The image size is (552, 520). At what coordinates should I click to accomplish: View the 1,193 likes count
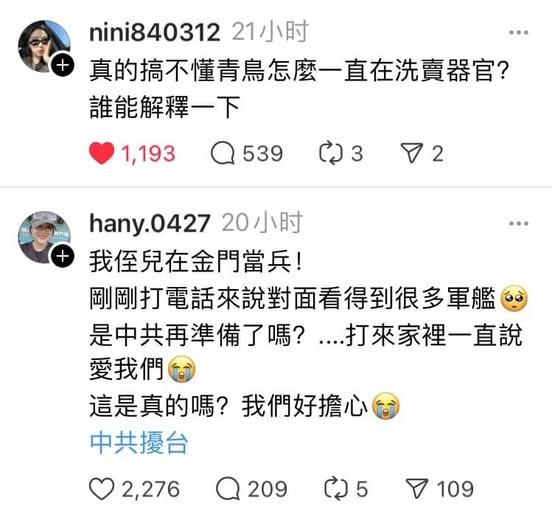pyautogui.click(x=148, y=154)
